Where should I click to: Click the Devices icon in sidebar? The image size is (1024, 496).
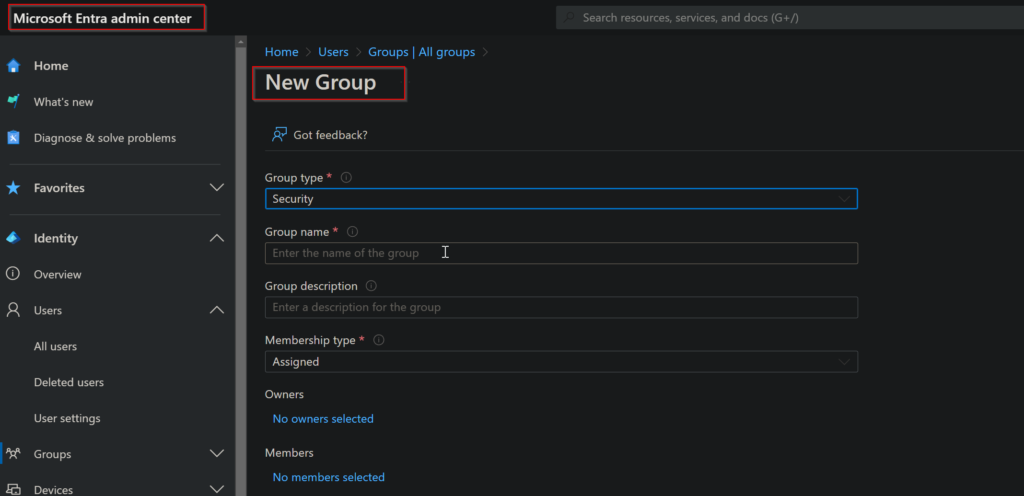pyautogui.click(x=13, y=489)
